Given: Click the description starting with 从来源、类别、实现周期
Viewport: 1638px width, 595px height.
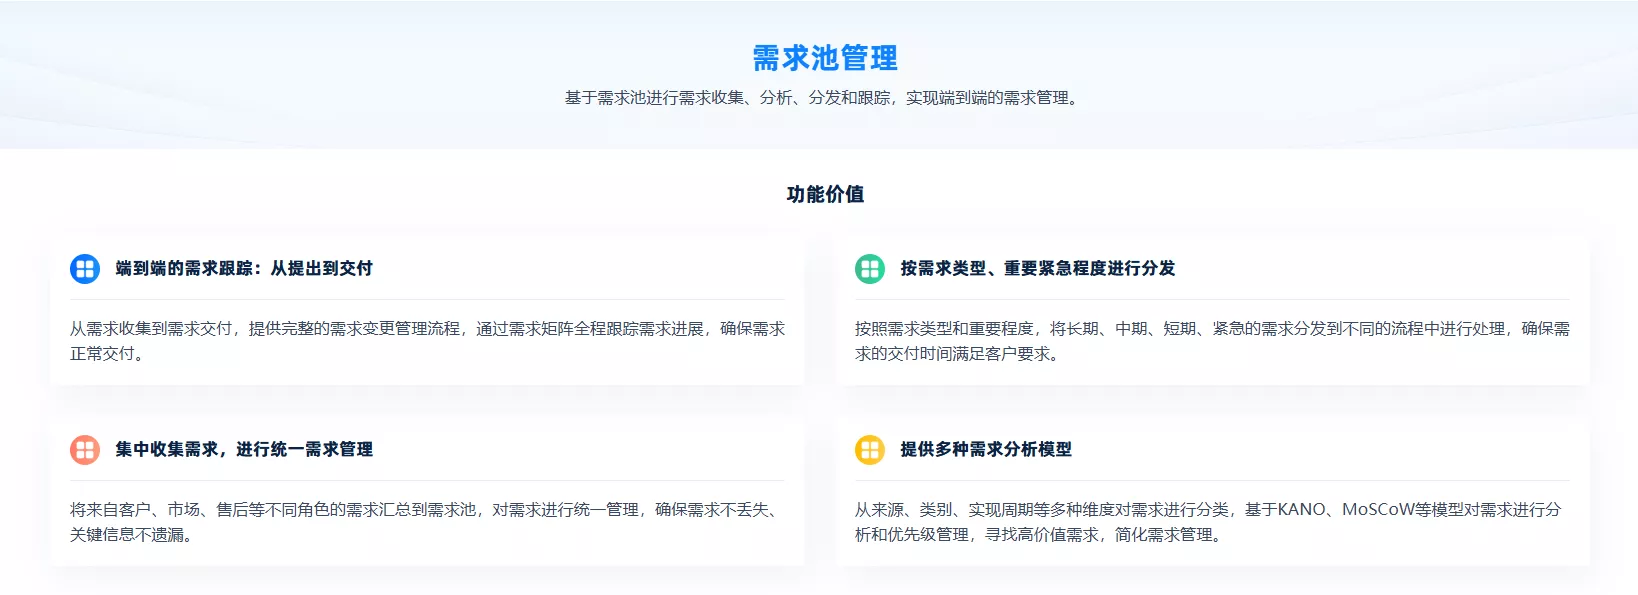Looking at the screenshot, I should pyautogui.click(x=1208, y=522).
